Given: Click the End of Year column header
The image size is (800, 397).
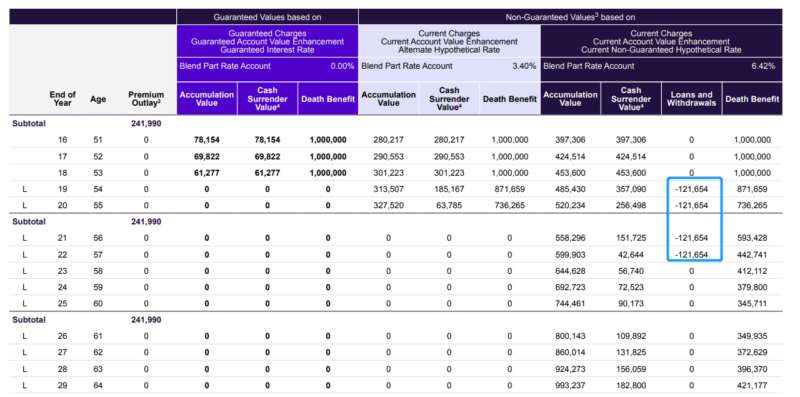Looking at the screenshot, I should [x=62, y=98].
